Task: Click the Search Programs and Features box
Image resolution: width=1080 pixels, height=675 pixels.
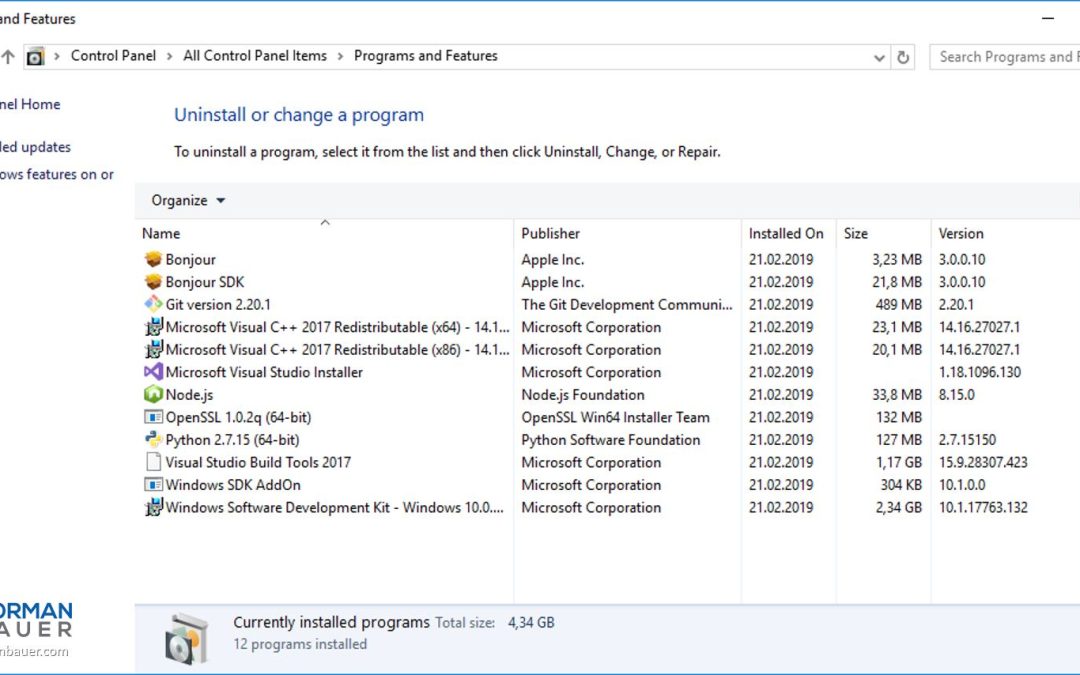Action: click(1005, 57)
